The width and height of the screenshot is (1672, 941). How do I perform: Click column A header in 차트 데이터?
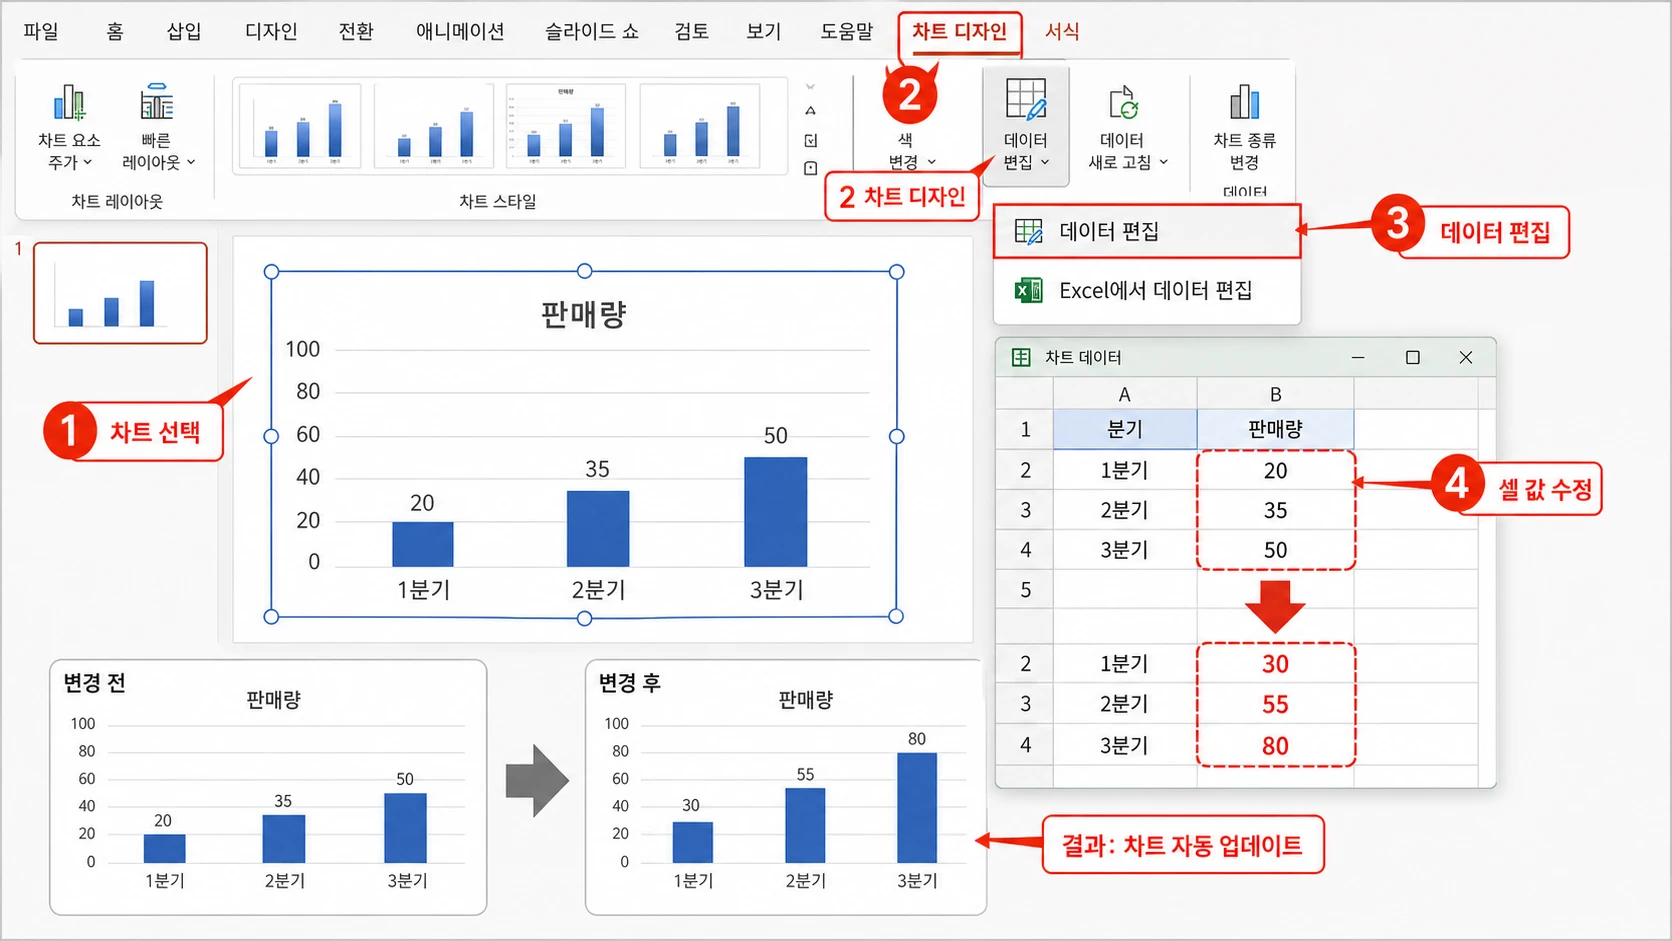pyautogui.click(x=1125, y=394)
